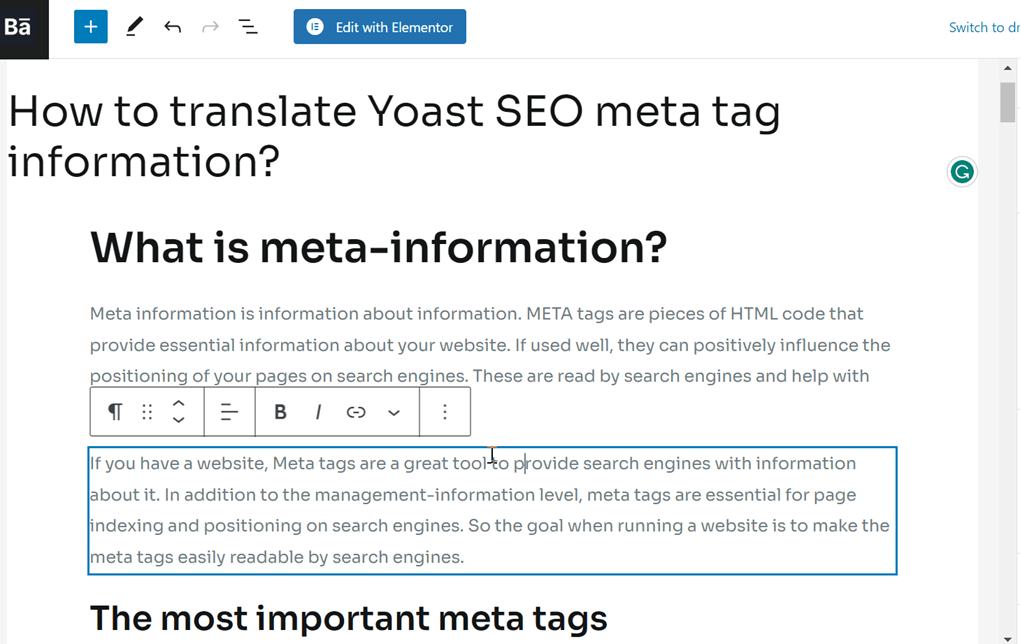This screenshot has width=1021, height=644.
Task: Click the post title text
Action: [x=394, y=136]
